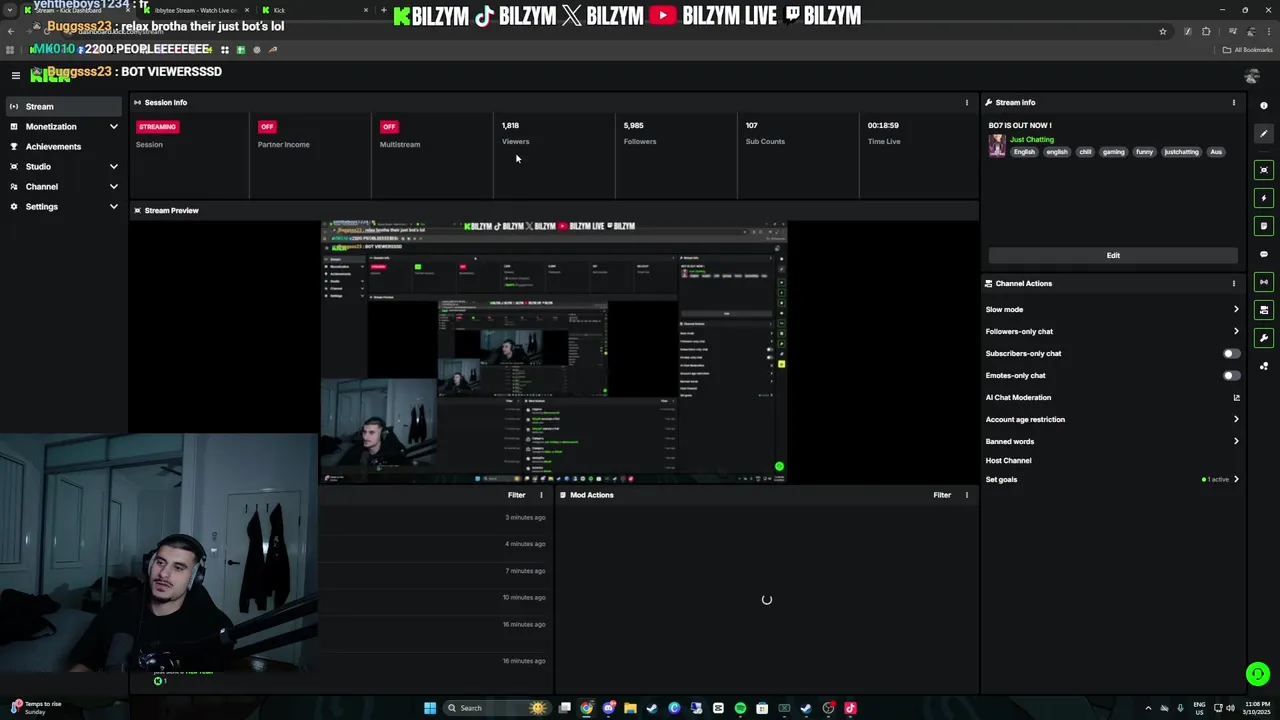Image resolution: width=1280 pixels, height=720 pixels.
Task: Open activity feed three-dot menu beside Filter
Action: coord(541,495)
